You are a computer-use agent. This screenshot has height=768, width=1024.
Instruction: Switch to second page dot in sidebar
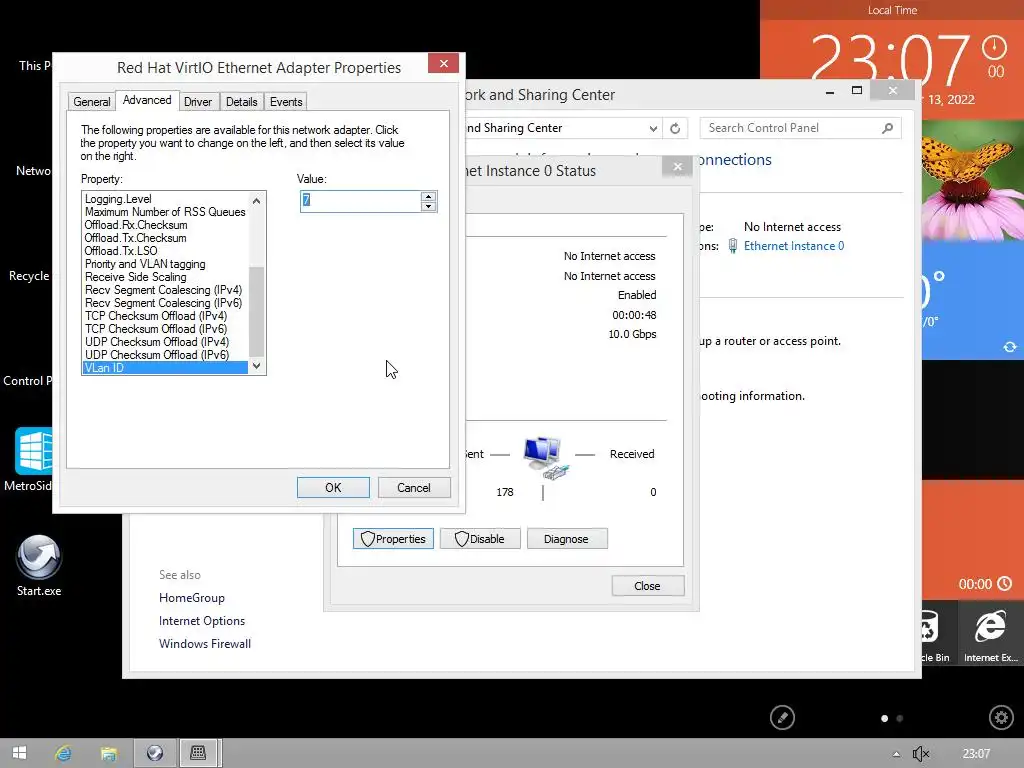point(900,718)
